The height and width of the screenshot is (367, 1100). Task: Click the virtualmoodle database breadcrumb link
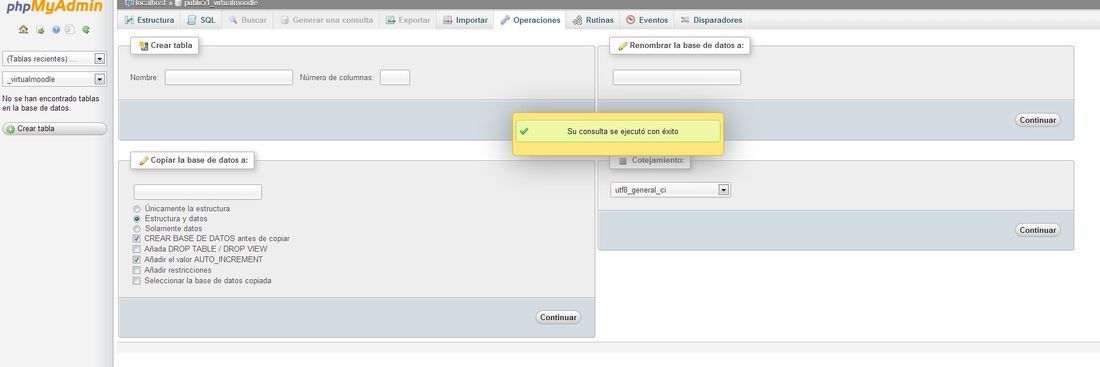pos(220,4)
